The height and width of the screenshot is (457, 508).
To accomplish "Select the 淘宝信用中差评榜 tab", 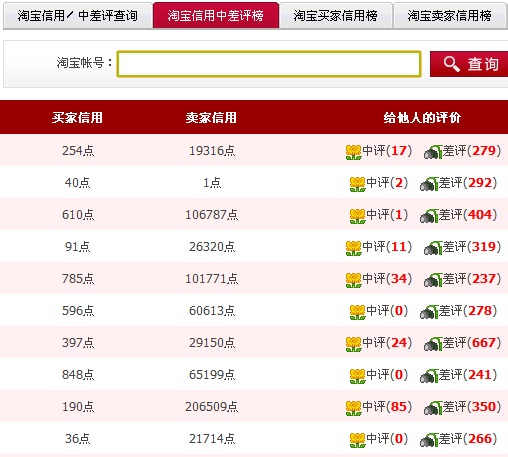I will (x=216, y=15).
